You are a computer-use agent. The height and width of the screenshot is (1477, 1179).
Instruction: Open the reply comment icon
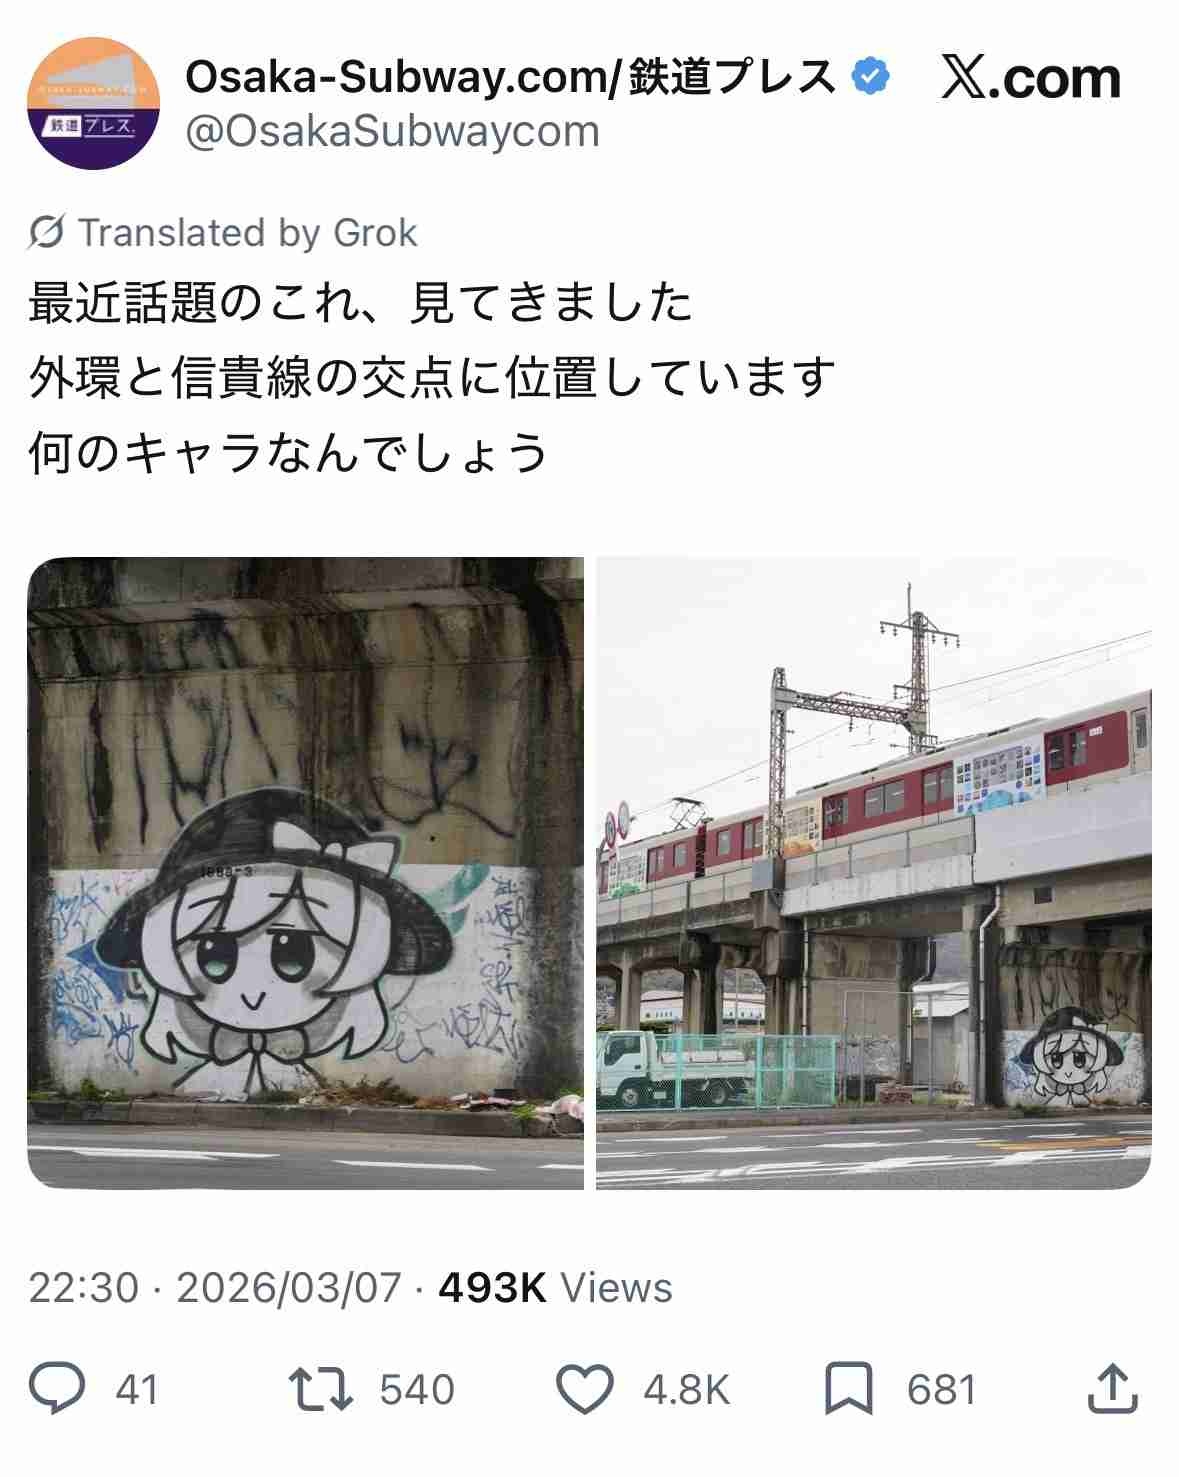click(57, 1389)
